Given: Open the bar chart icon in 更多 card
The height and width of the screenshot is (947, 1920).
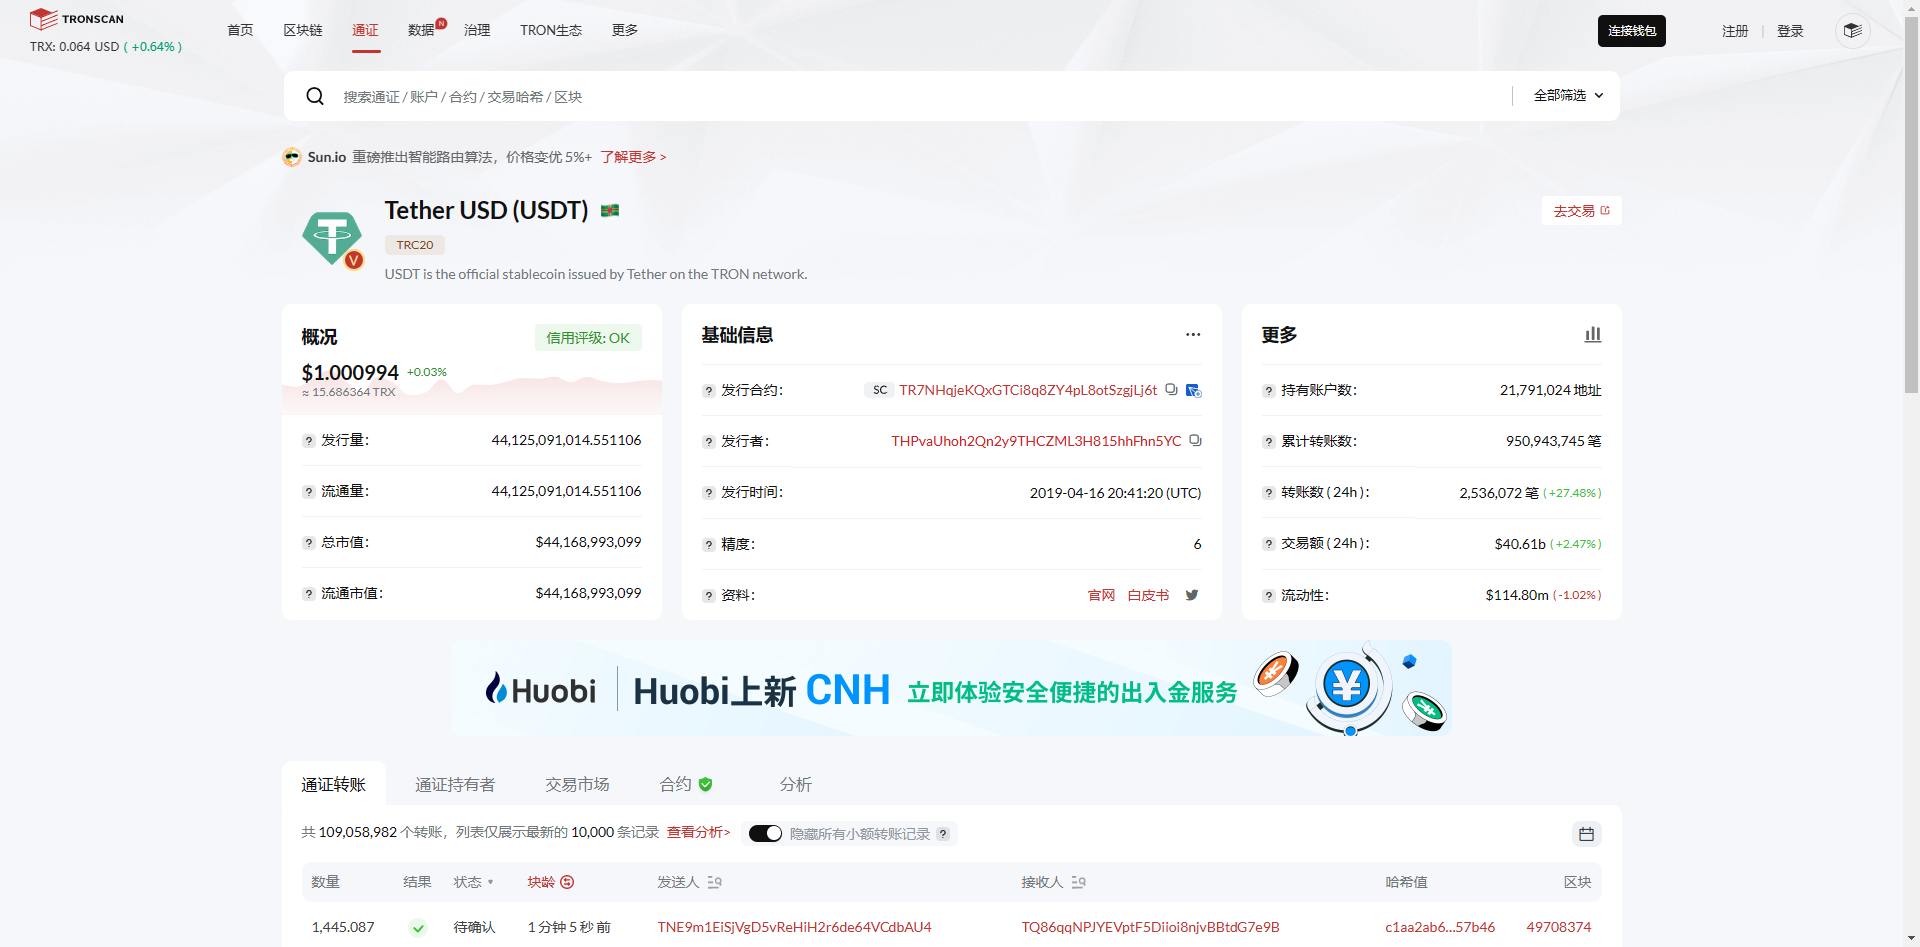Looking at the screenshot, I should pyautogui.click(x=1593, y=334).
